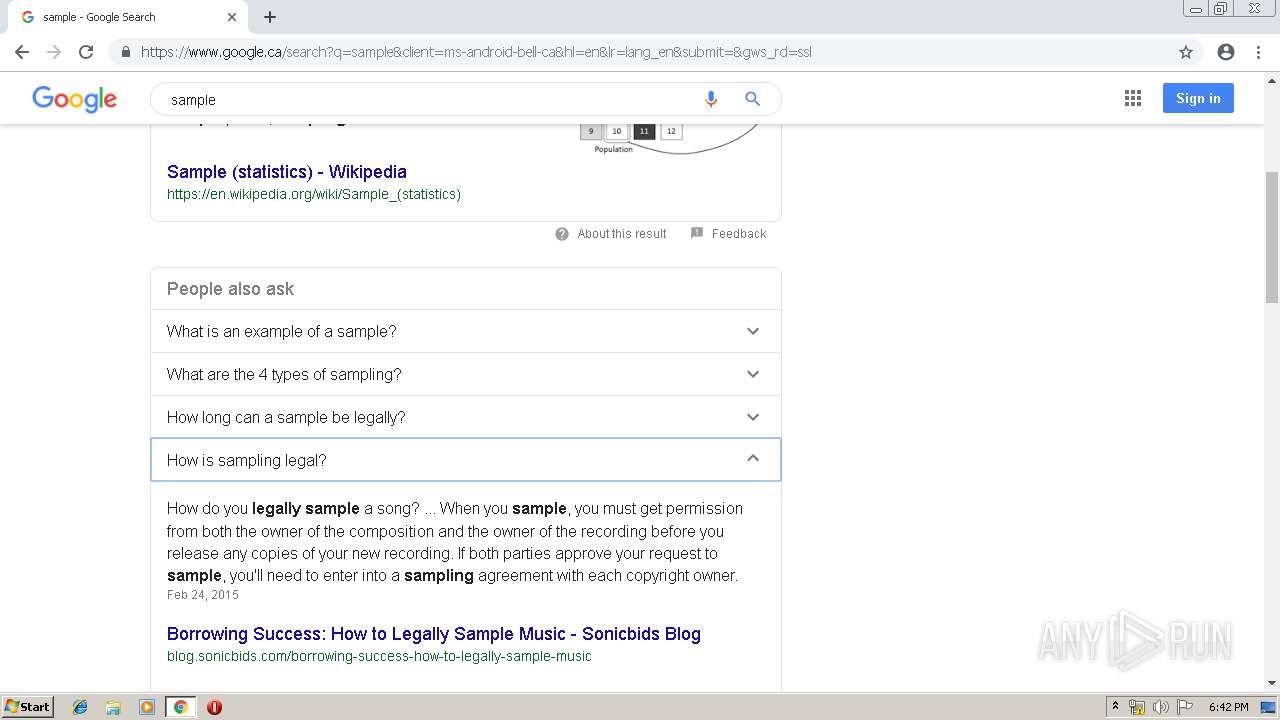Click the red stop taskbar icon
Screen dimensions: 1280x720
point(214,707)
